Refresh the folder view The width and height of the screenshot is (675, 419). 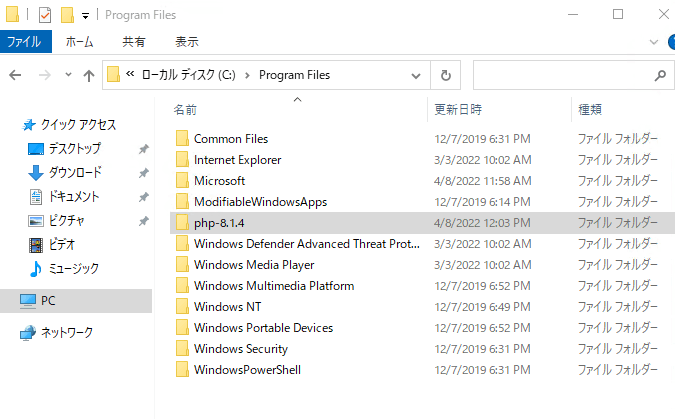click(x=446, y=75)
